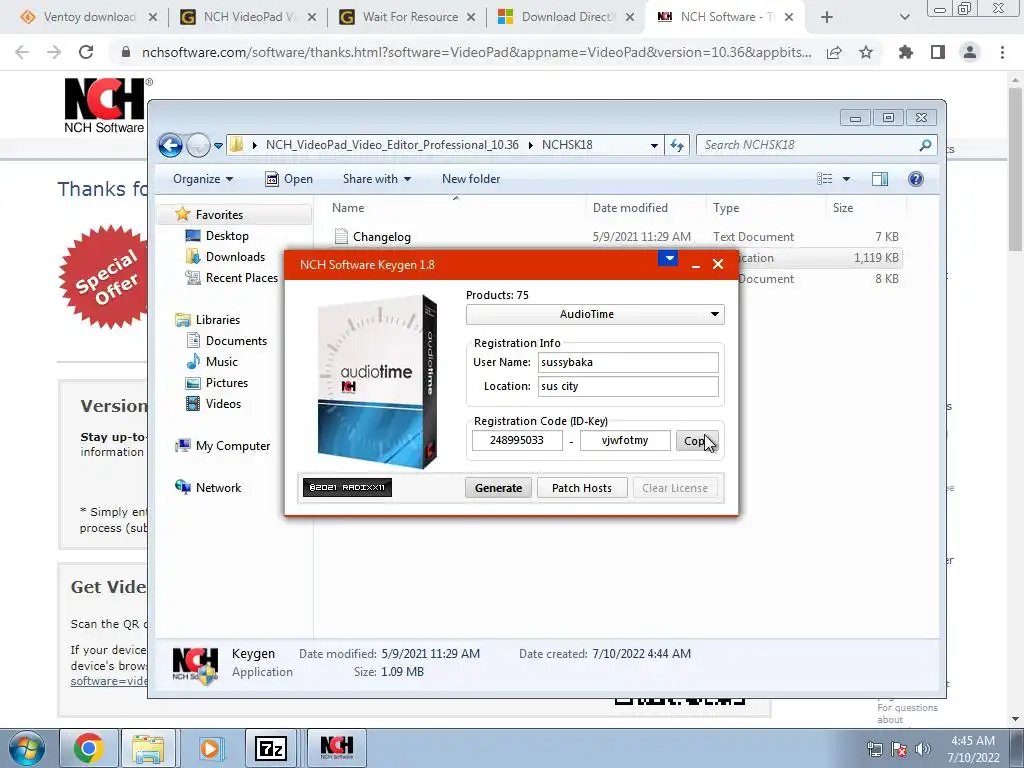Click the registration ID field 248995033
1024x768 pixels.
coord(517,440)
